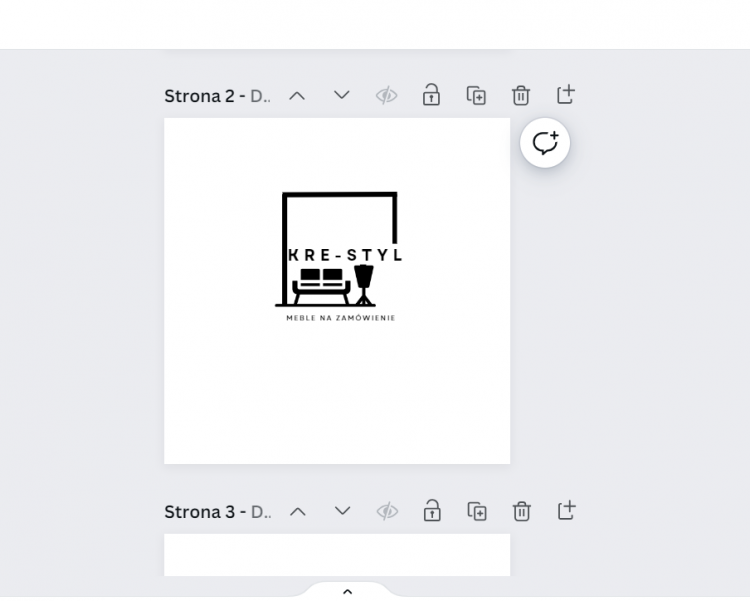Duplicate page 3
The width and height of the screenshot is (750, 601).
pos(477,511)
